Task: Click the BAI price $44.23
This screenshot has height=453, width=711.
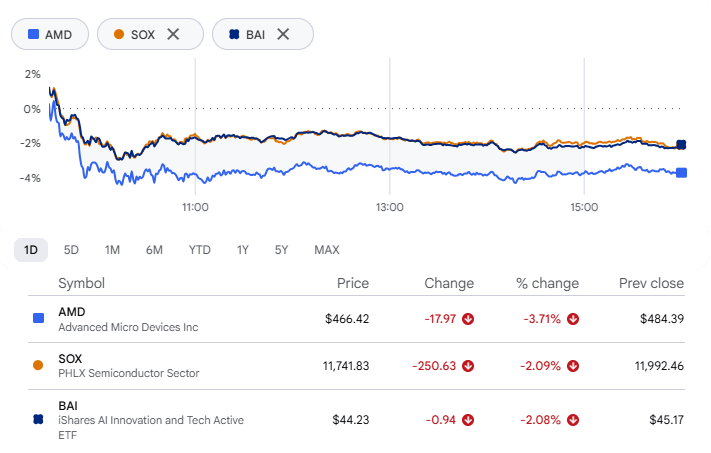Action: pos(351,420)
